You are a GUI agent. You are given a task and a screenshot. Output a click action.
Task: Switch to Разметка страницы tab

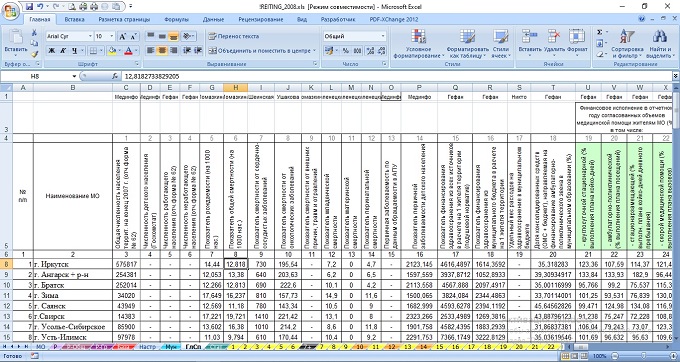[x=124, y=20]
